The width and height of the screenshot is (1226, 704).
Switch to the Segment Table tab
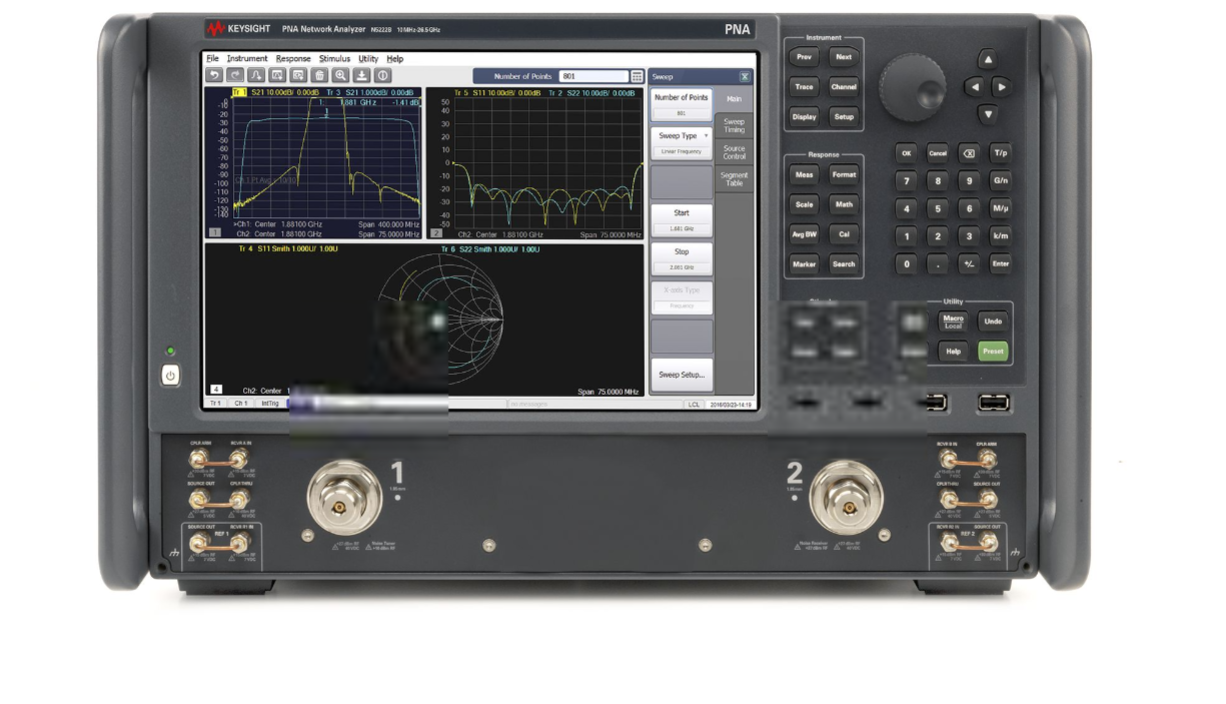(735, 178)
